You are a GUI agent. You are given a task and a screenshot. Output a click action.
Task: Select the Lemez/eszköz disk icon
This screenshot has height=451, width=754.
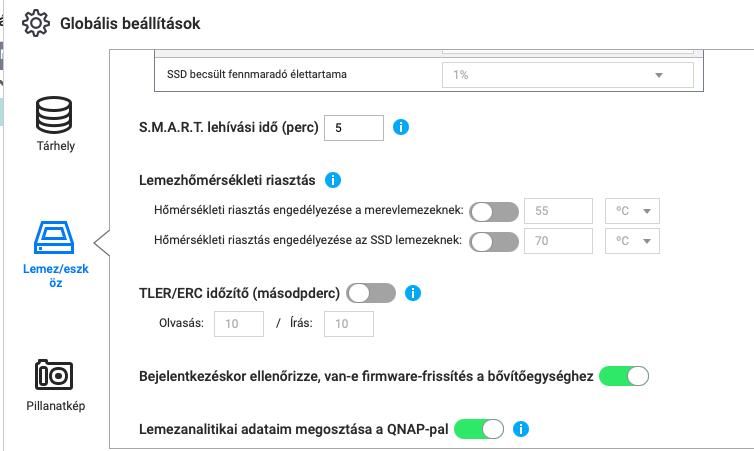click(50, 238)
